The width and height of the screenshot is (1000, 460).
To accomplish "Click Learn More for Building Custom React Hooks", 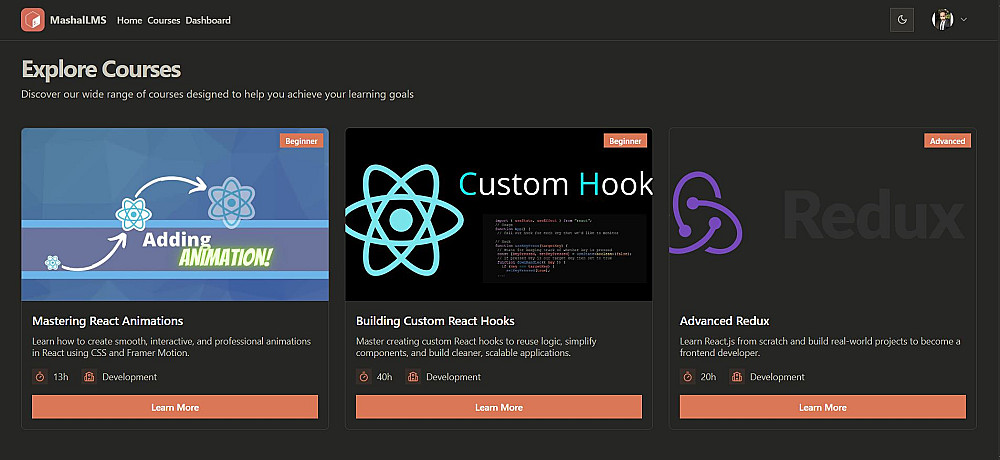I will pyautogui.click(x=499, y=407).
